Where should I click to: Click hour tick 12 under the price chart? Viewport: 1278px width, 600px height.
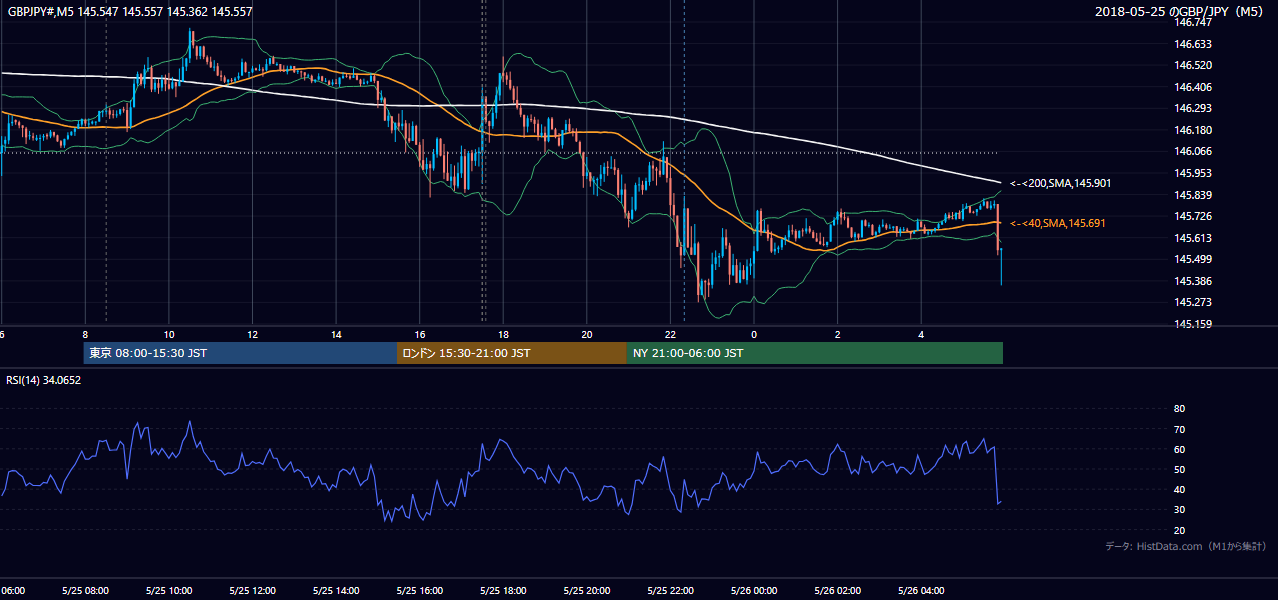coord(252,334)
